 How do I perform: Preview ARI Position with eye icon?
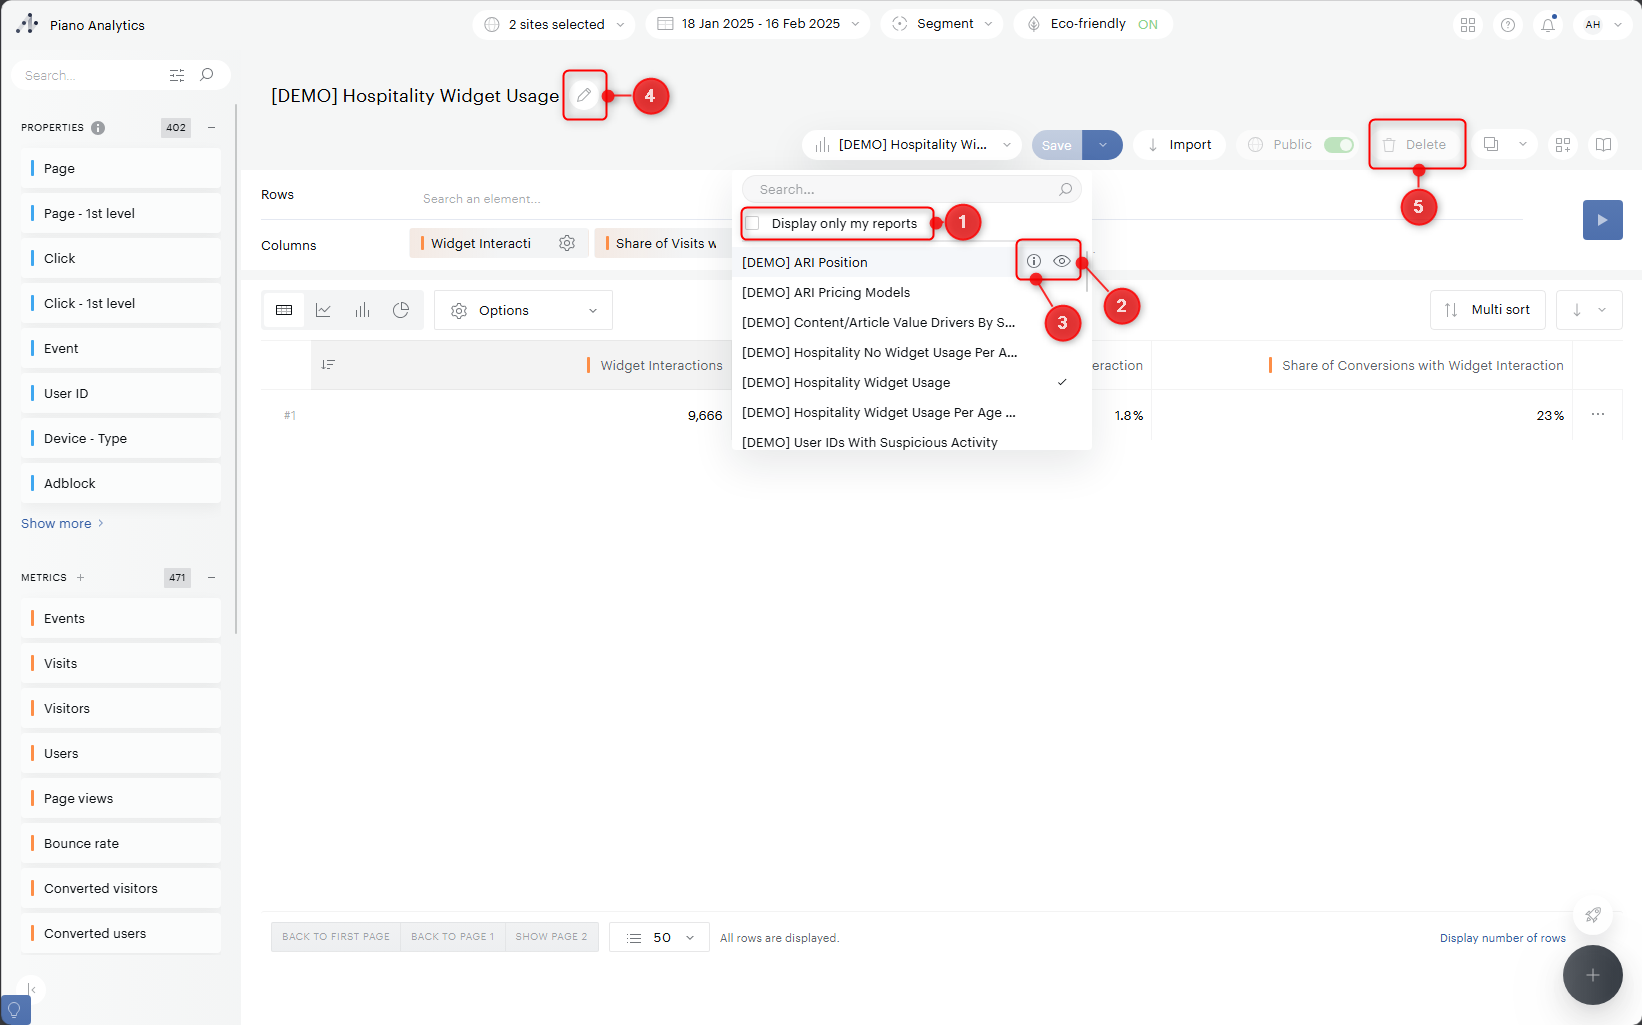(x=1062, y=261)
